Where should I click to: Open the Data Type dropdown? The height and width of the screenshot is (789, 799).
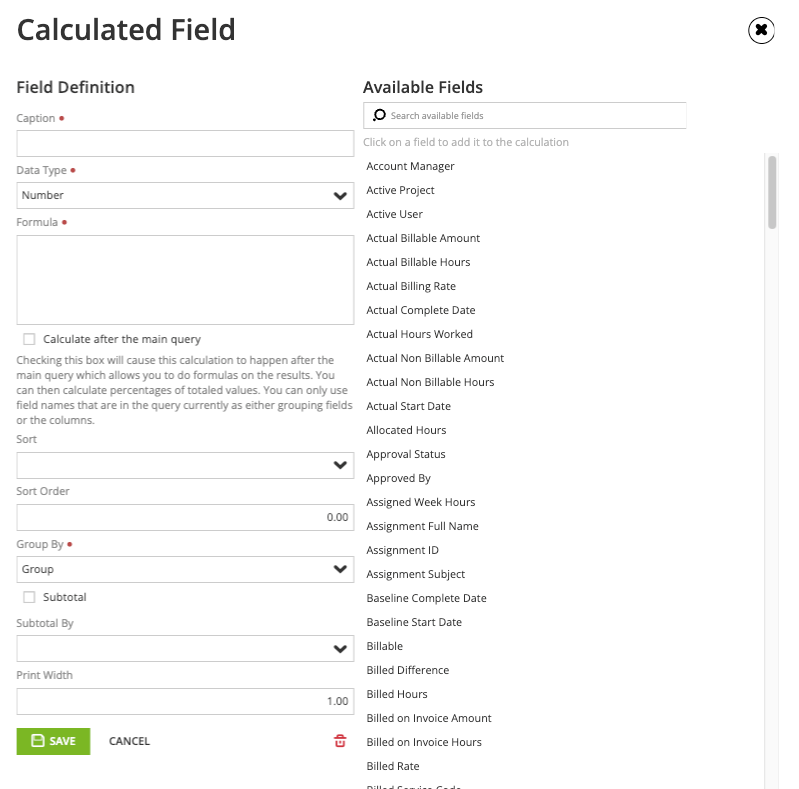(x=185, y=196)
